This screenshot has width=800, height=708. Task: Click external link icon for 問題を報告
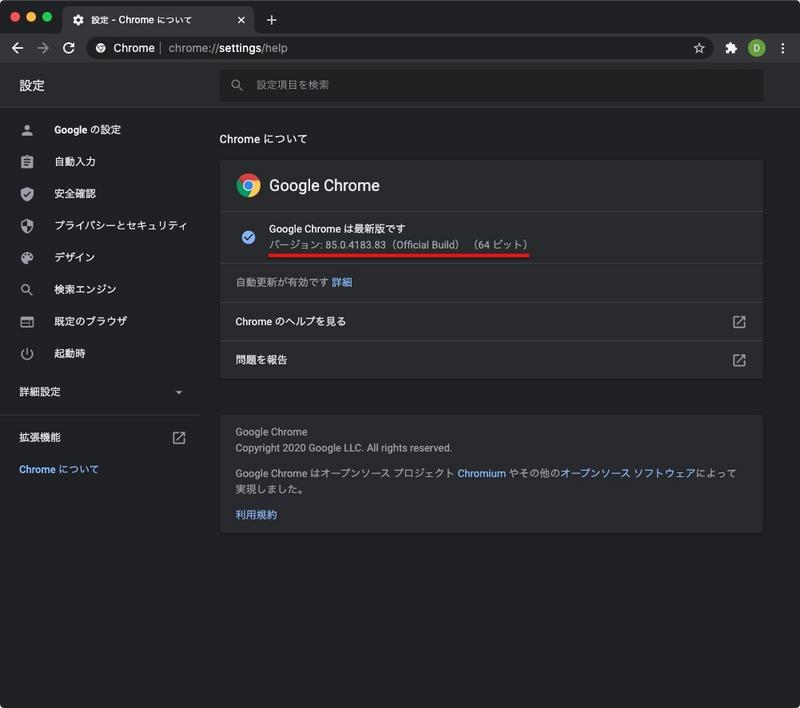739,360
